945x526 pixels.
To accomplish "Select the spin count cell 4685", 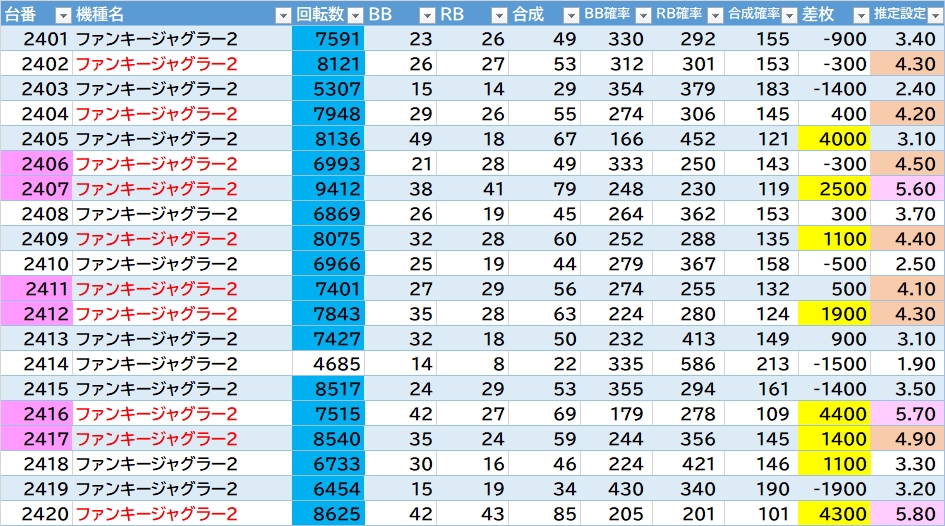I will [x=328, y=363].
